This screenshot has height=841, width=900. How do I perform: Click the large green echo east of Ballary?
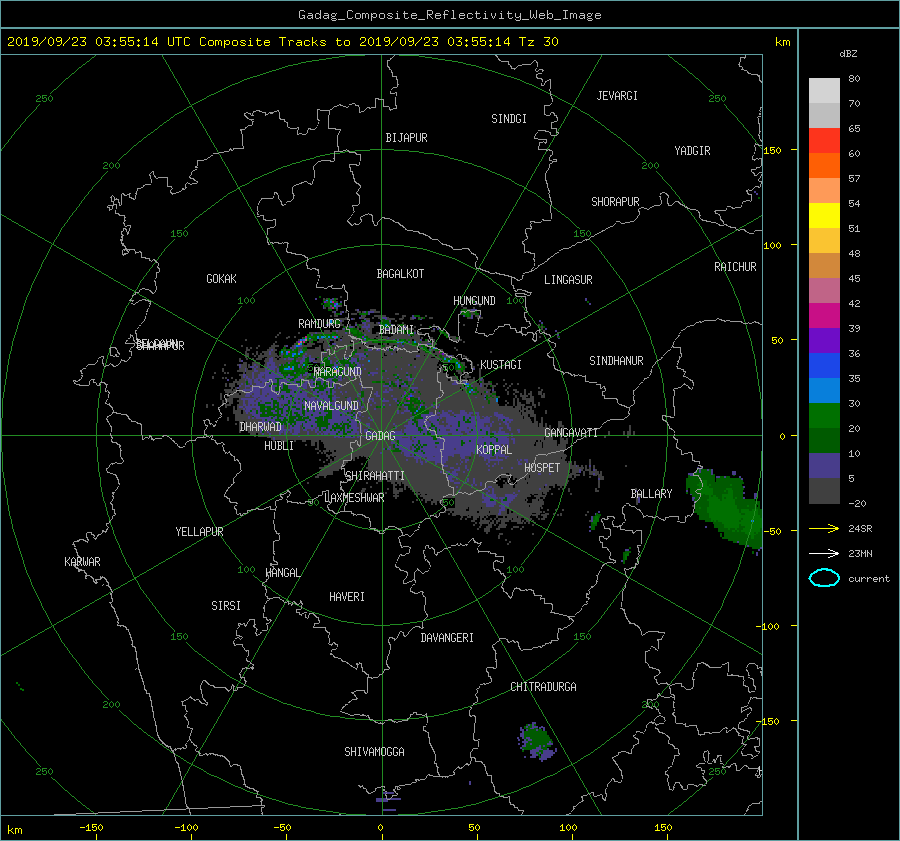(x=726, y=507)
